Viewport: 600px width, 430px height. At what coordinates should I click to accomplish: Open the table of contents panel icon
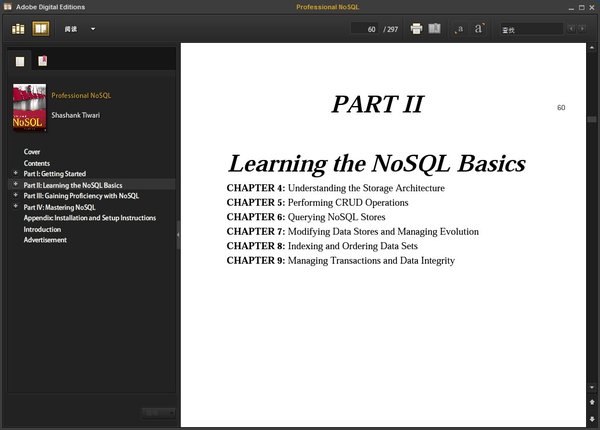click(x=20, y=61)
